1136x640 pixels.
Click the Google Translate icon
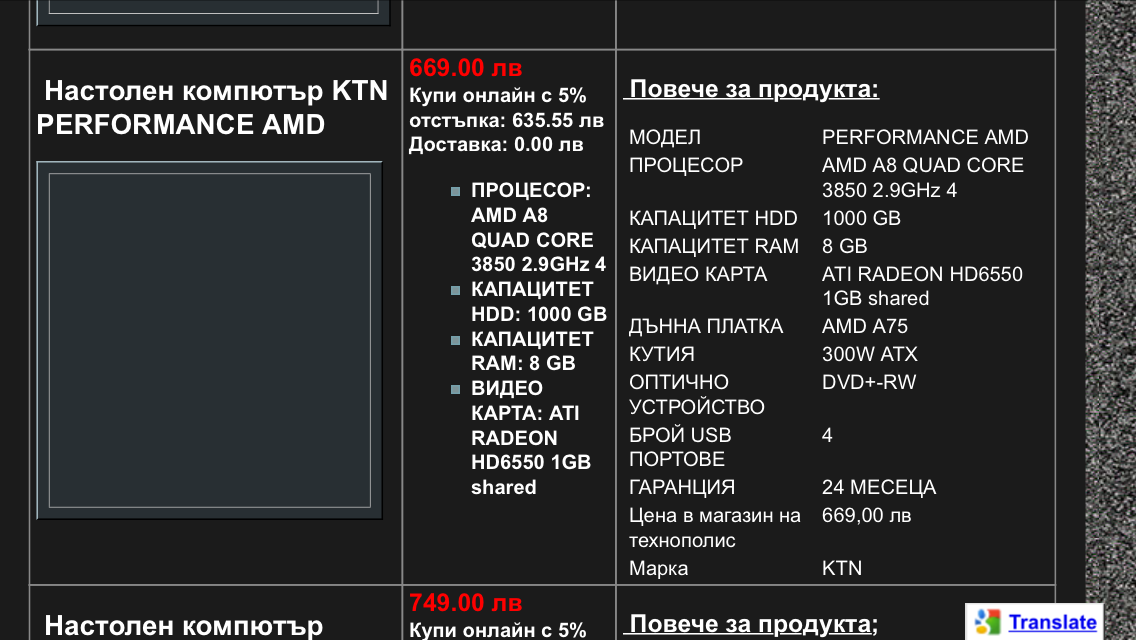pos(987,622)
